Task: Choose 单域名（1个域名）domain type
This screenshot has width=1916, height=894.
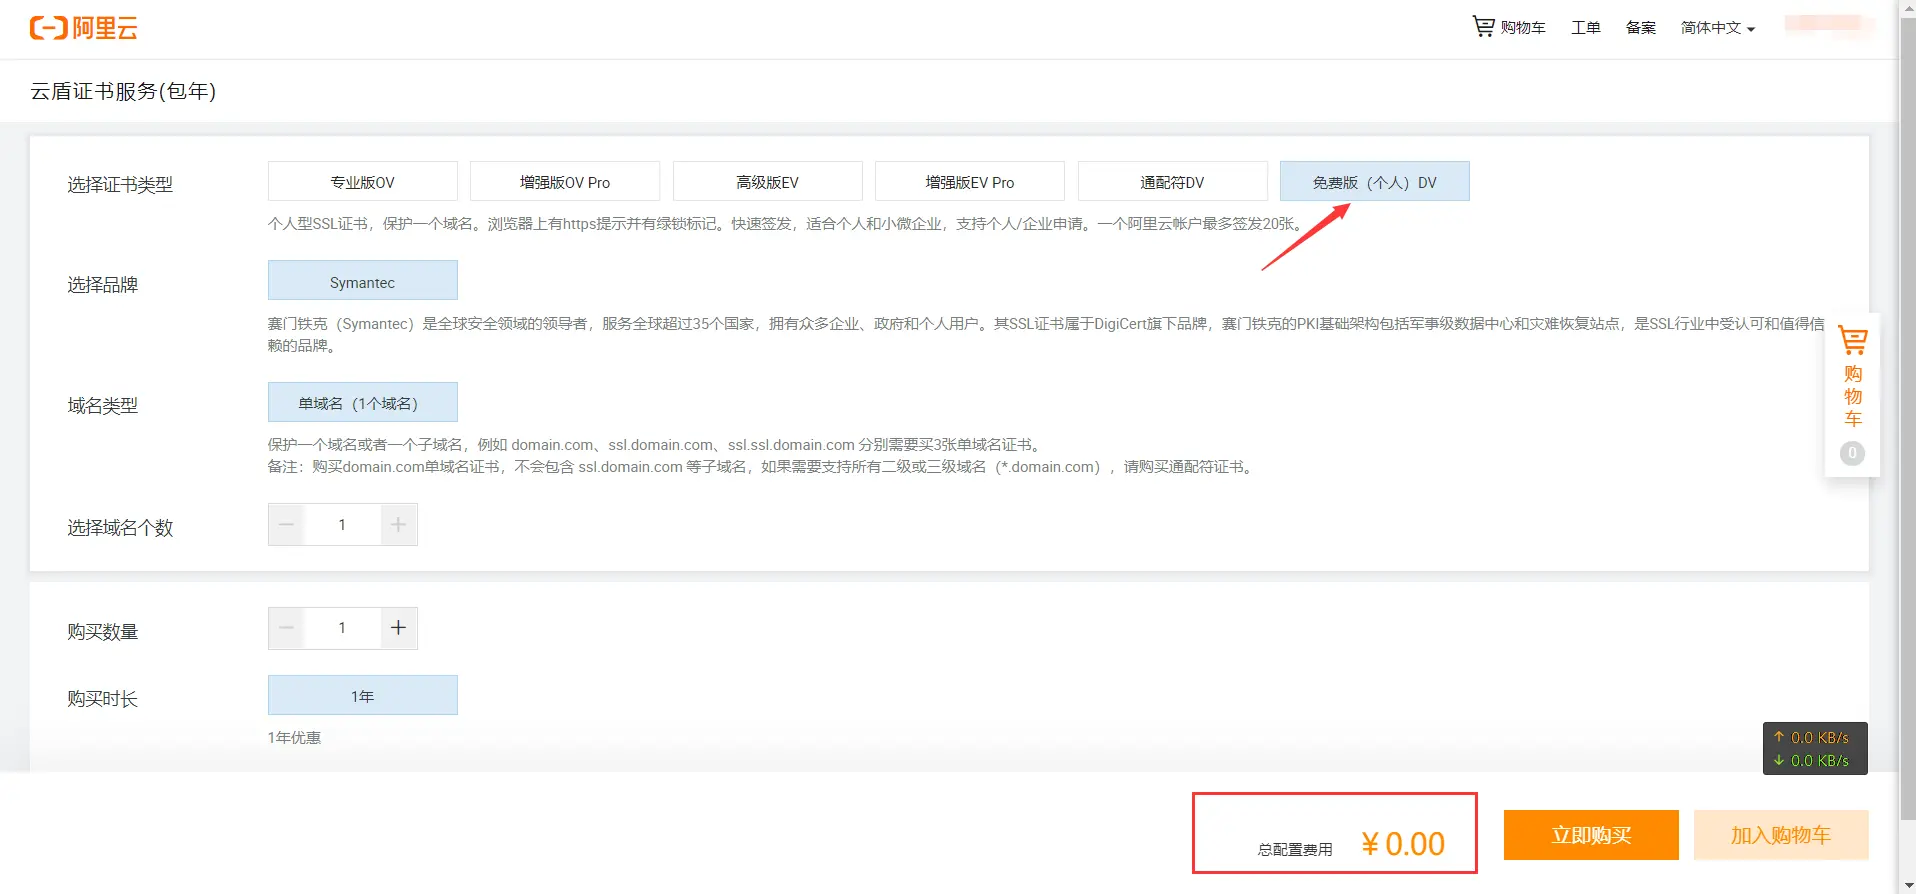Action: 362,402
